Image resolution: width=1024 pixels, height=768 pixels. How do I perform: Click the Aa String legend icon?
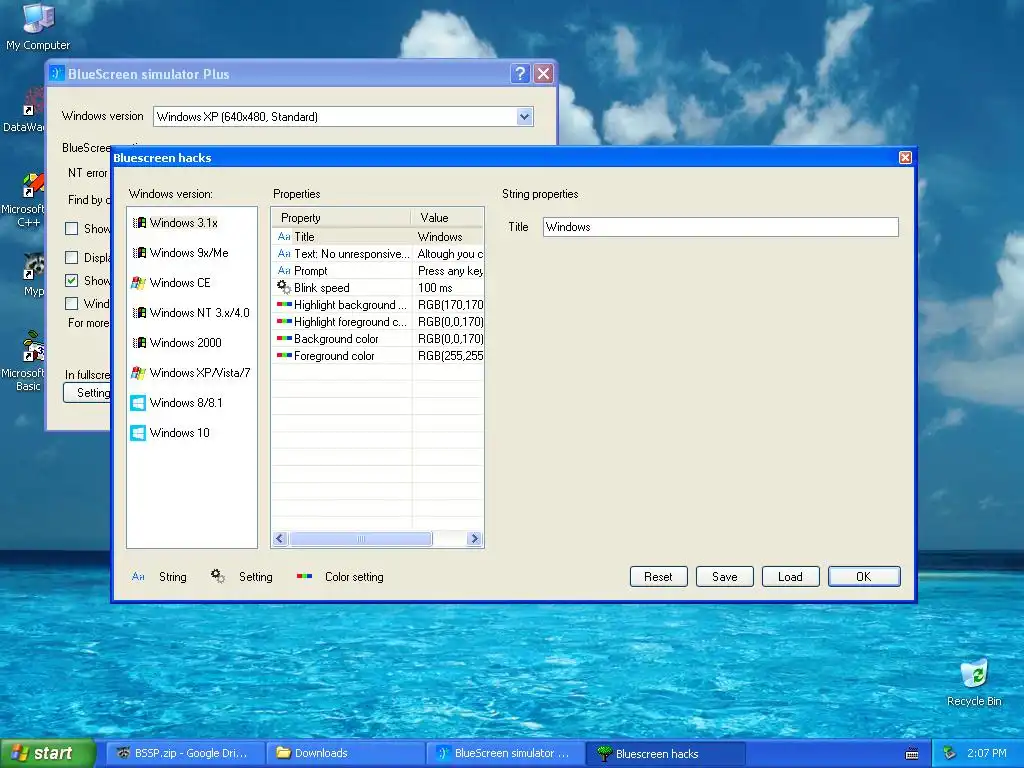pos(138,577)
